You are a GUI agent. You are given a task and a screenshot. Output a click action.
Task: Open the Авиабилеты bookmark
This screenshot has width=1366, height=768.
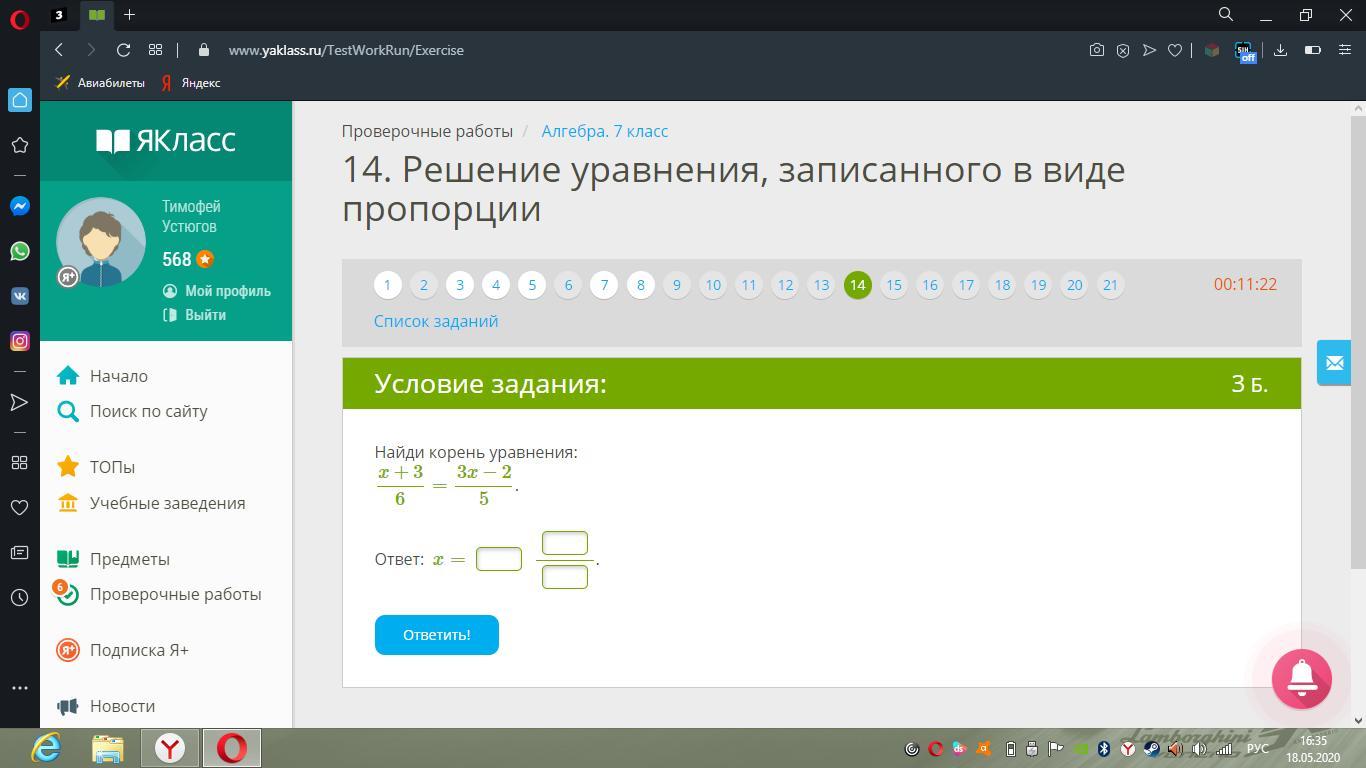(101, 83)
